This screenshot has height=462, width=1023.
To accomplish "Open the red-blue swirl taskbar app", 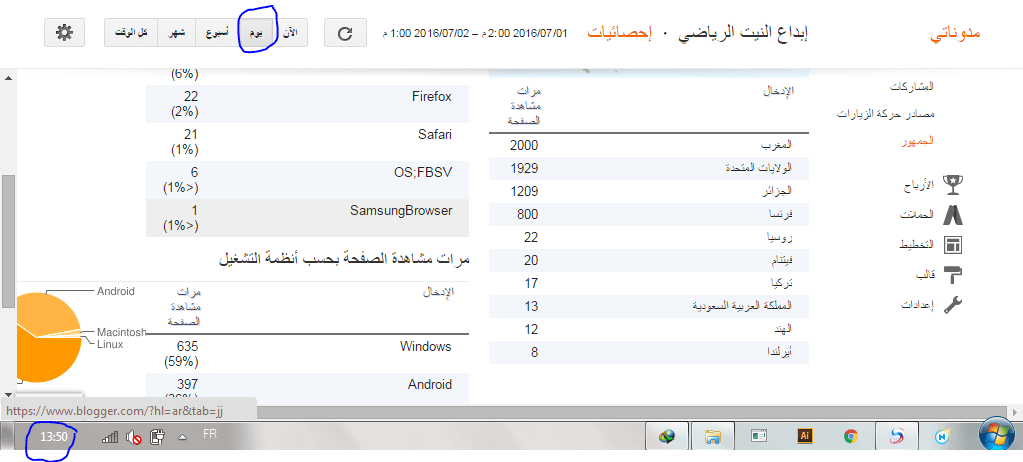I will [896, 437].
